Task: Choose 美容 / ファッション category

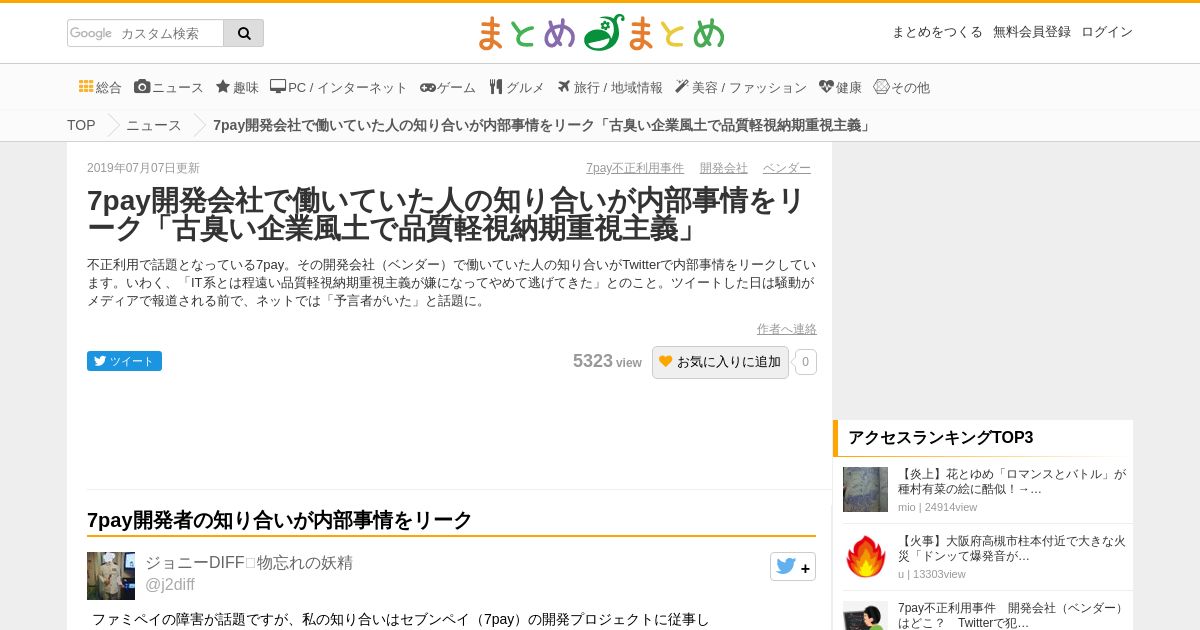Action: pyautogui.click(x=741, y=87)
